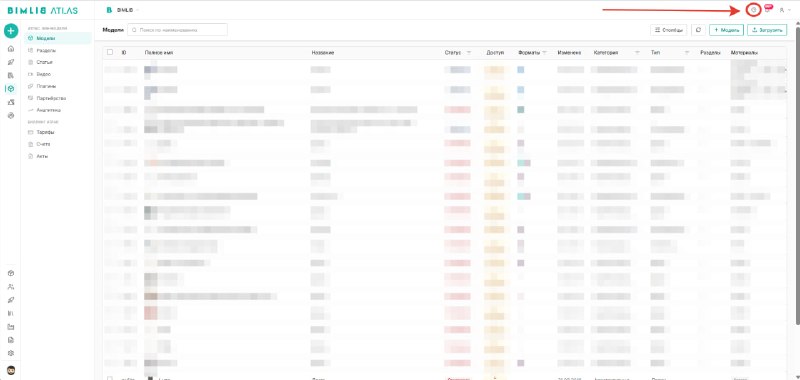Click the refresh icon button

(x=698, y=30)
